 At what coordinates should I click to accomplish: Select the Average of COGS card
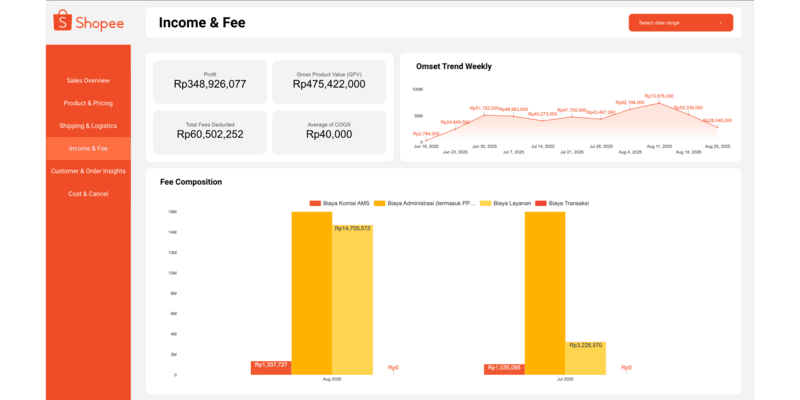point(330,132)
